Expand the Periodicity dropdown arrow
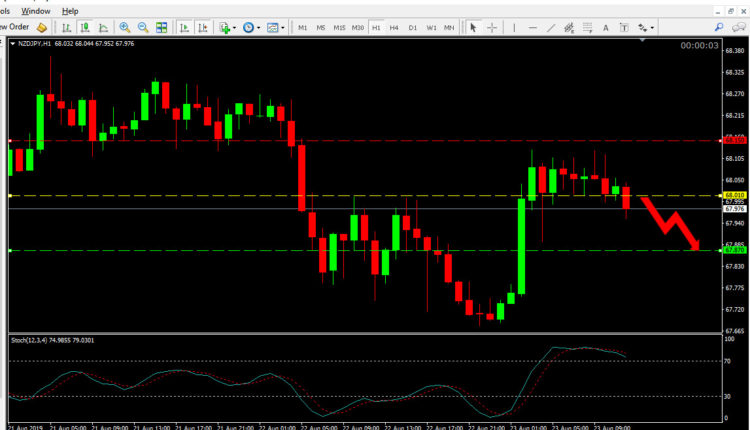Viewport: 750px width, 430px height. pos(258,28)
